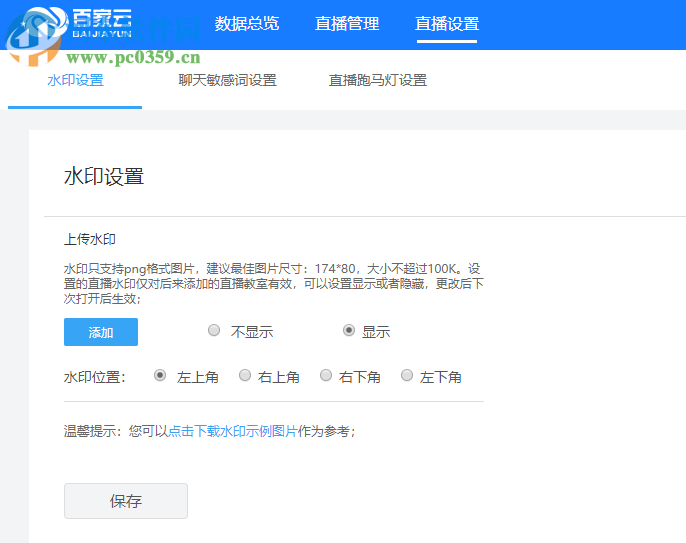Switch to the 聊天敏感词设置 tab

tap(228, 80)
